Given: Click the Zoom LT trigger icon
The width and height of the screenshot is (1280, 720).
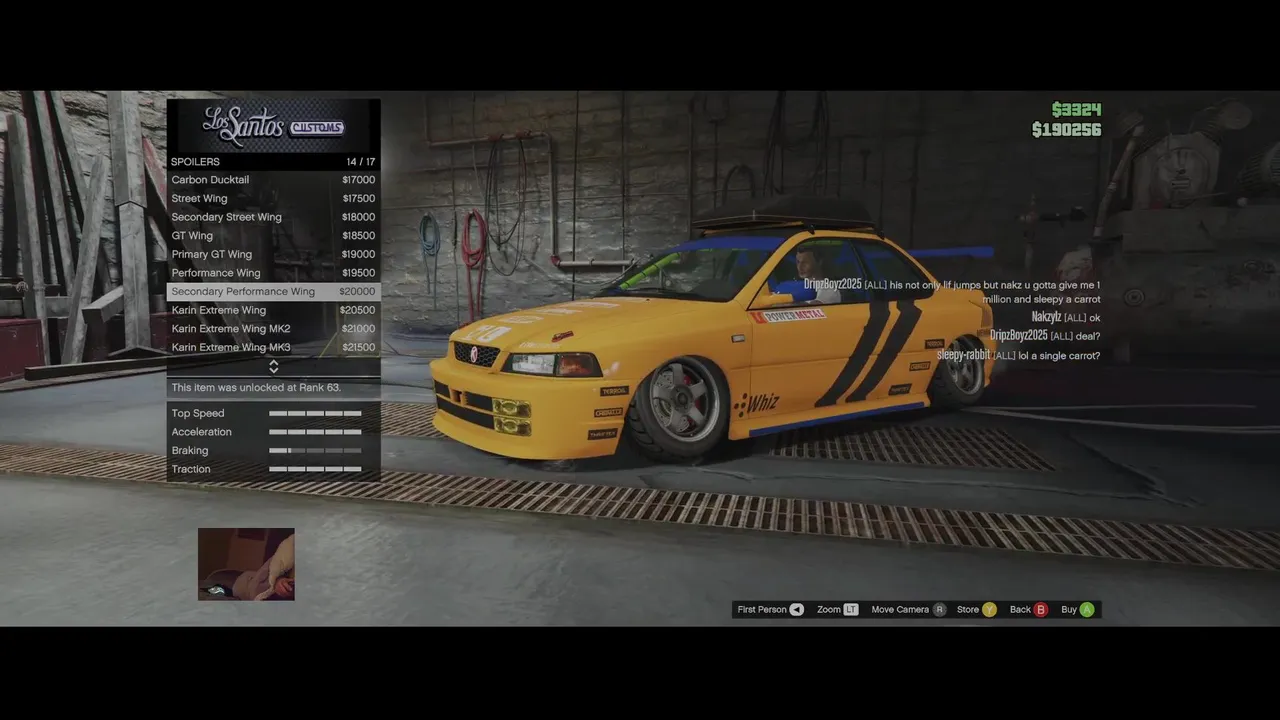Looking at the screenshot, I should [x=851, y=609].
